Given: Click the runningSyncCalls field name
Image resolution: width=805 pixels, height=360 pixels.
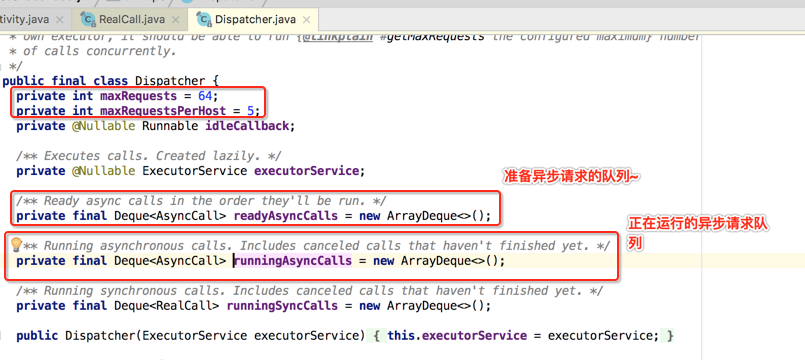Looking at the screenshot, I should point(282,306).
